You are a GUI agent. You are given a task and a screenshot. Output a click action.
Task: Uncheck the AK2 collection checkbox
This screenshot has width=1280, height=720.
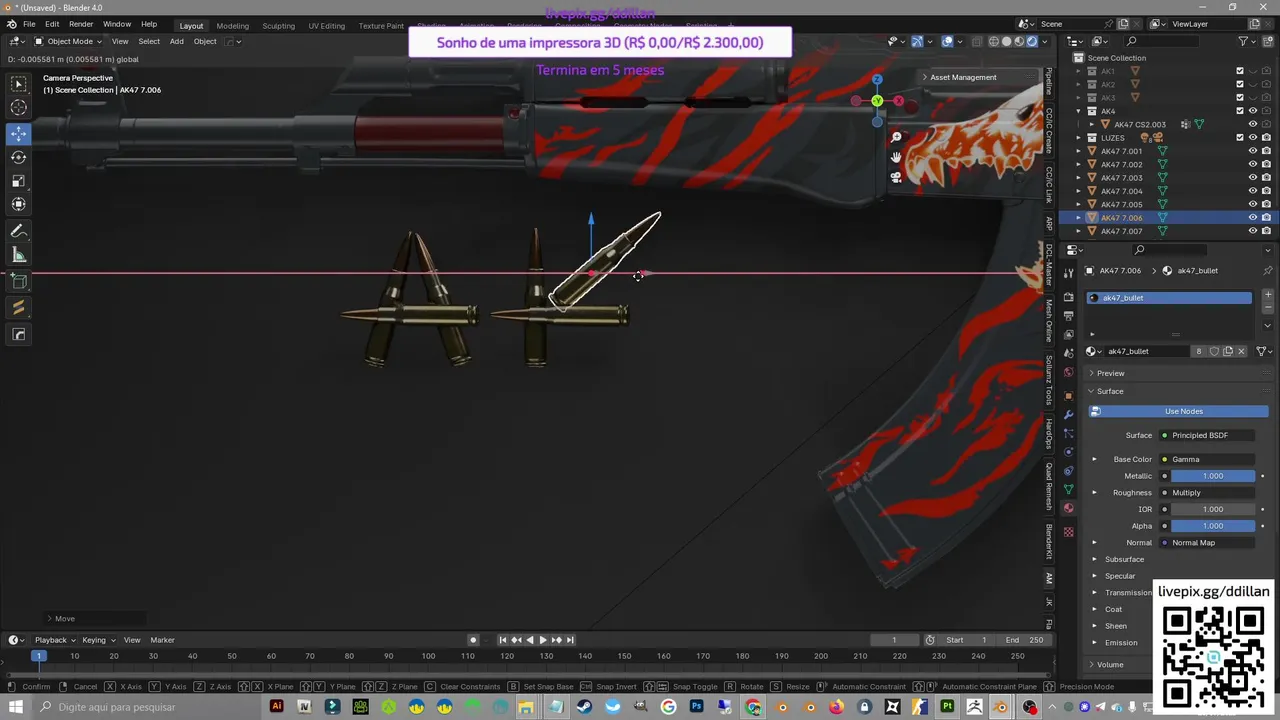pos(1240,84)
